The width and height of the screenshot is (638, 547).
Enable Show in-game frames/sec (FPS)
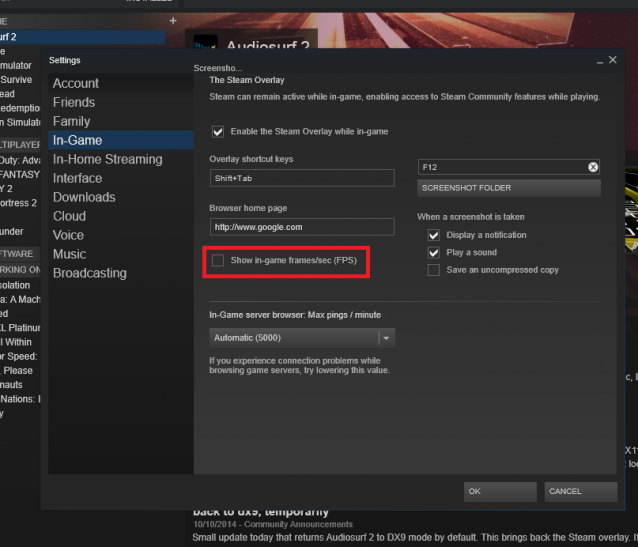(218, 260)
